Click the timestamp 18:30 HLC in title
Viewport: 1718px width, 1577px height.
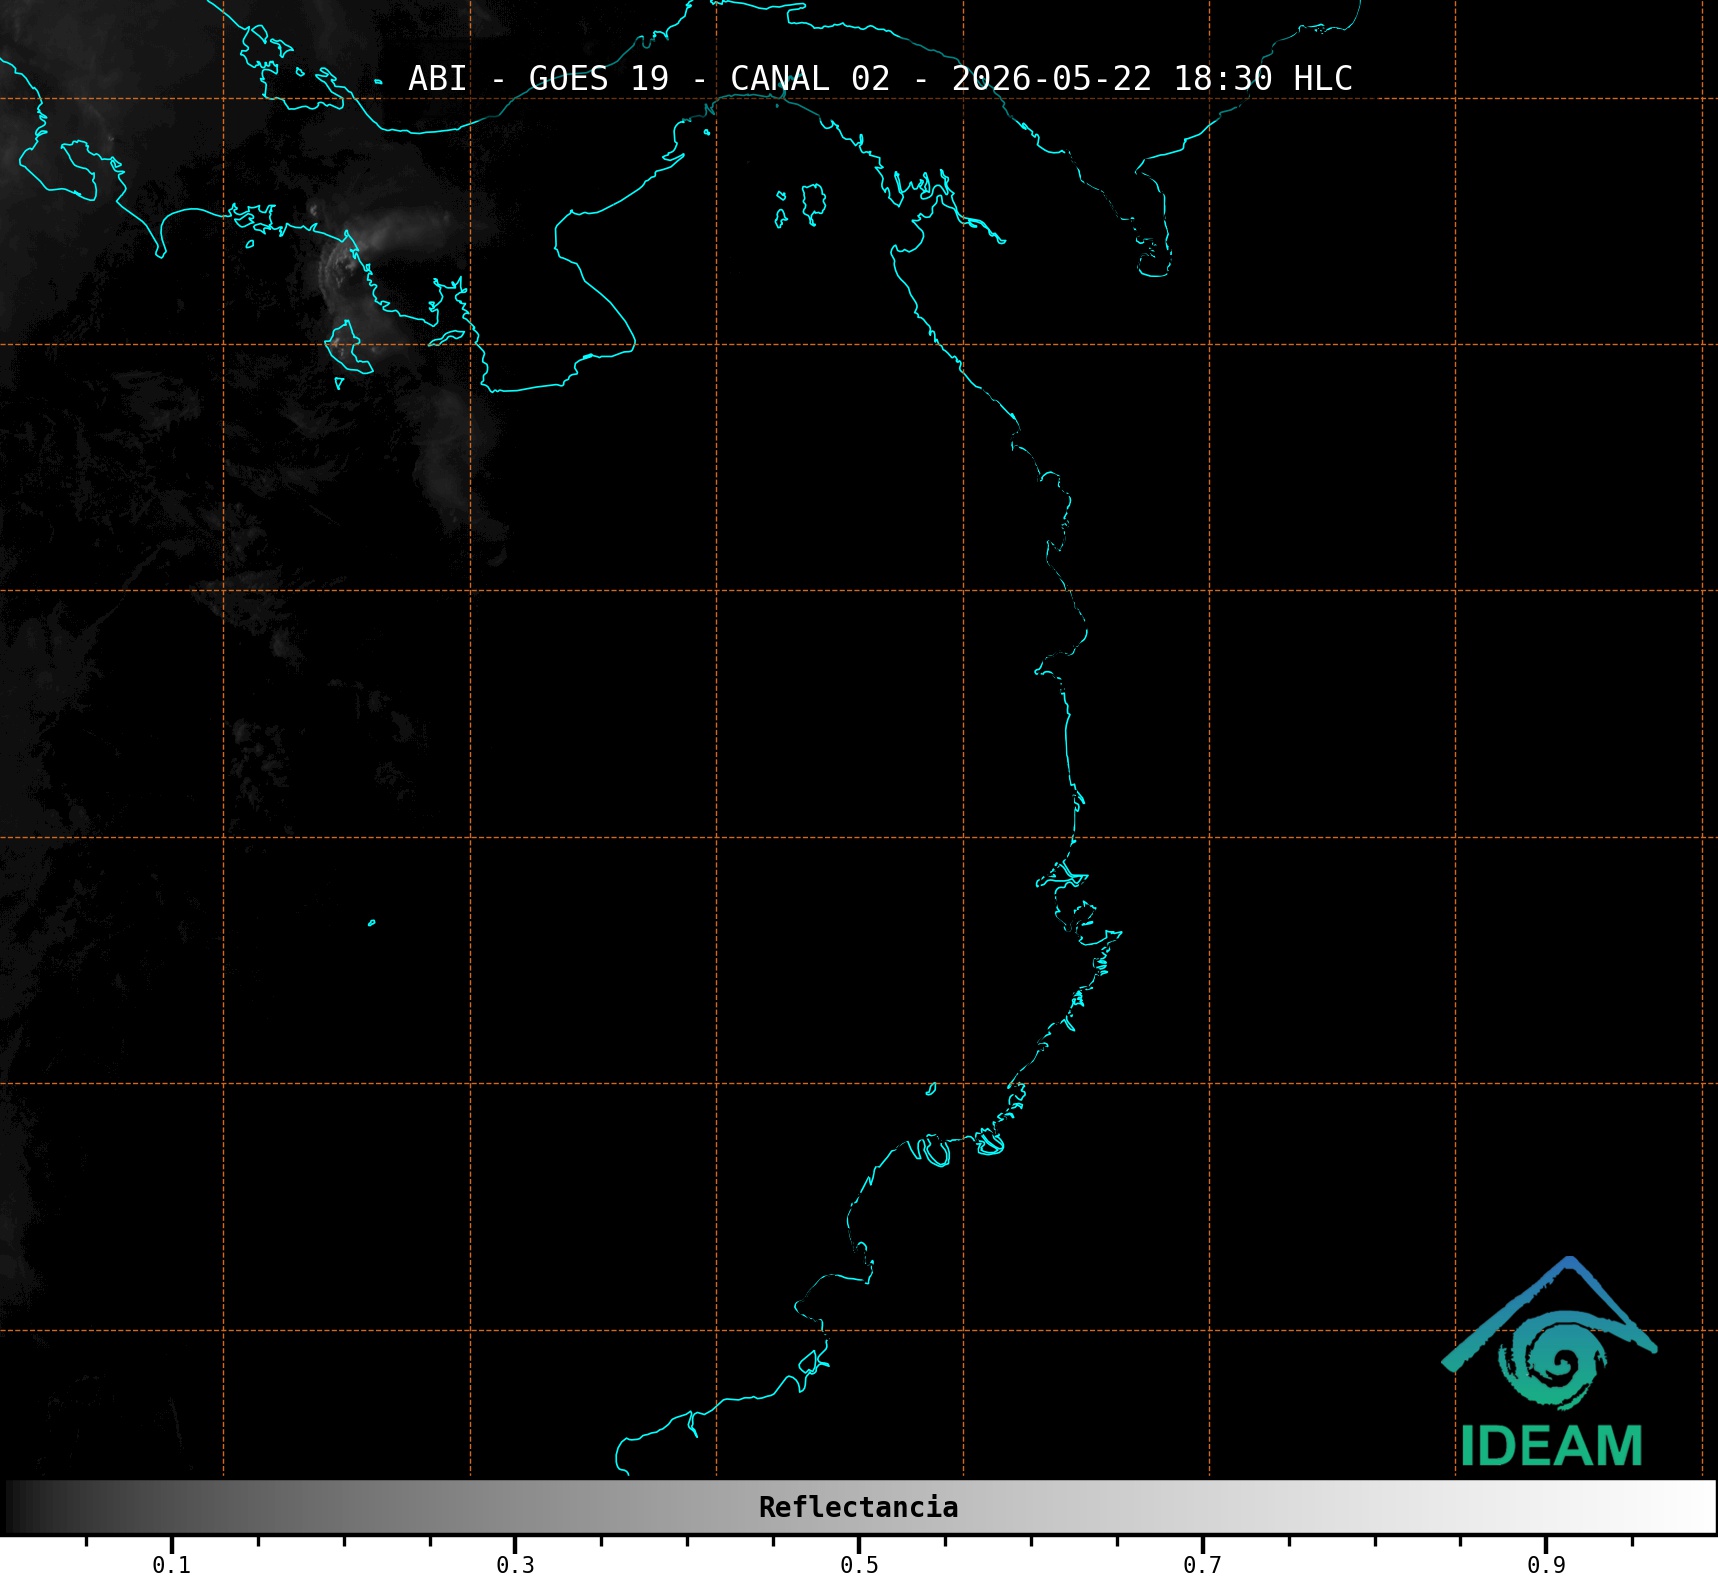(x=1263, y=78)
